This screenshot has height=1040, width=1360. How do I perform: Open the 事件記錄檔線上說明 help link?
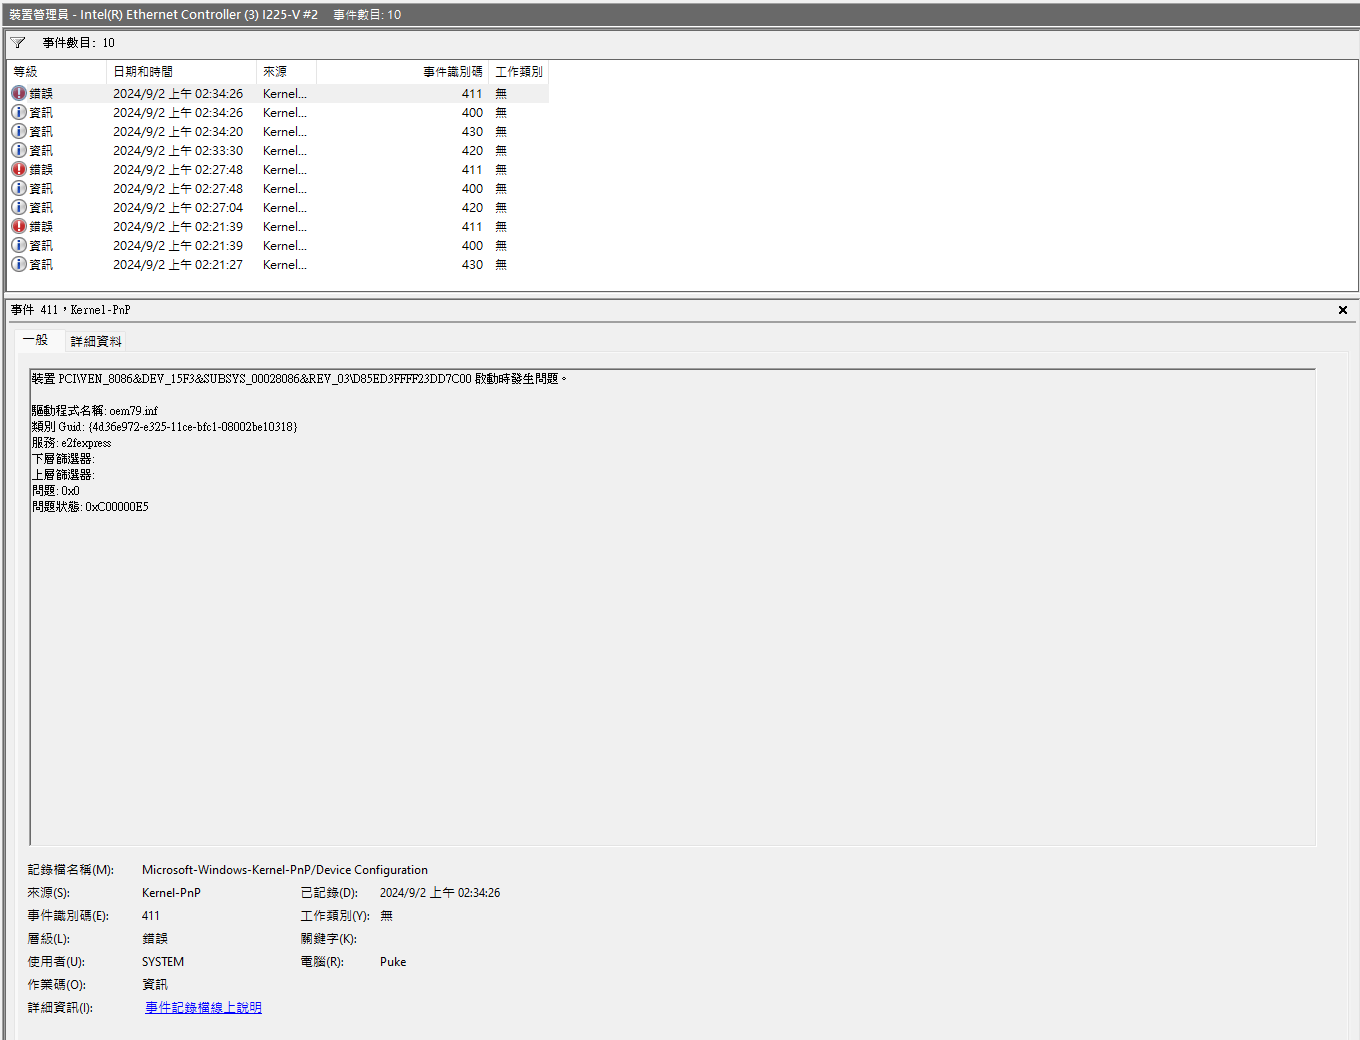click(202, 1007)
